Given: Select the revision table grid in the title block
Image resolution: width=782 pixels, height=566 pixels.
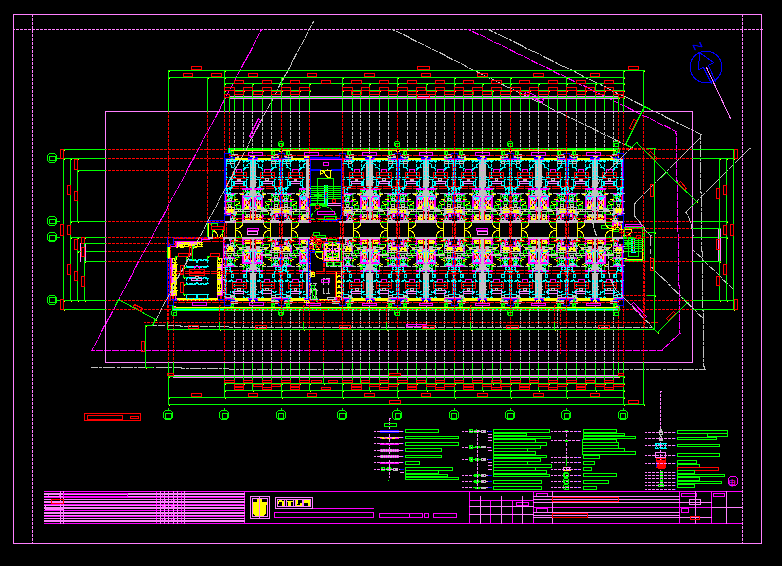Looking at the screenshot, I should click(501, 508).
